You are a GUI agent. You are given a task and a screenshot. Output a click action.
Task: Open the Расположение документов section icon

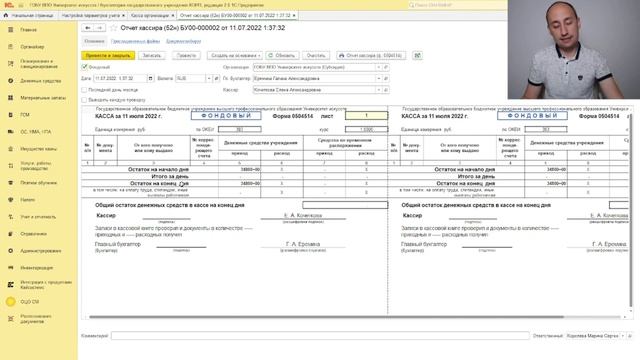(11, 319)
